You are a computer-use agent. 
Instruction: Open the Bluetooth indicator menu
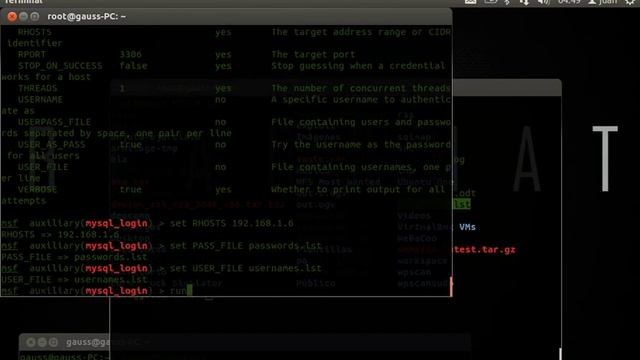pyautogui.click(x=507, y=2)
